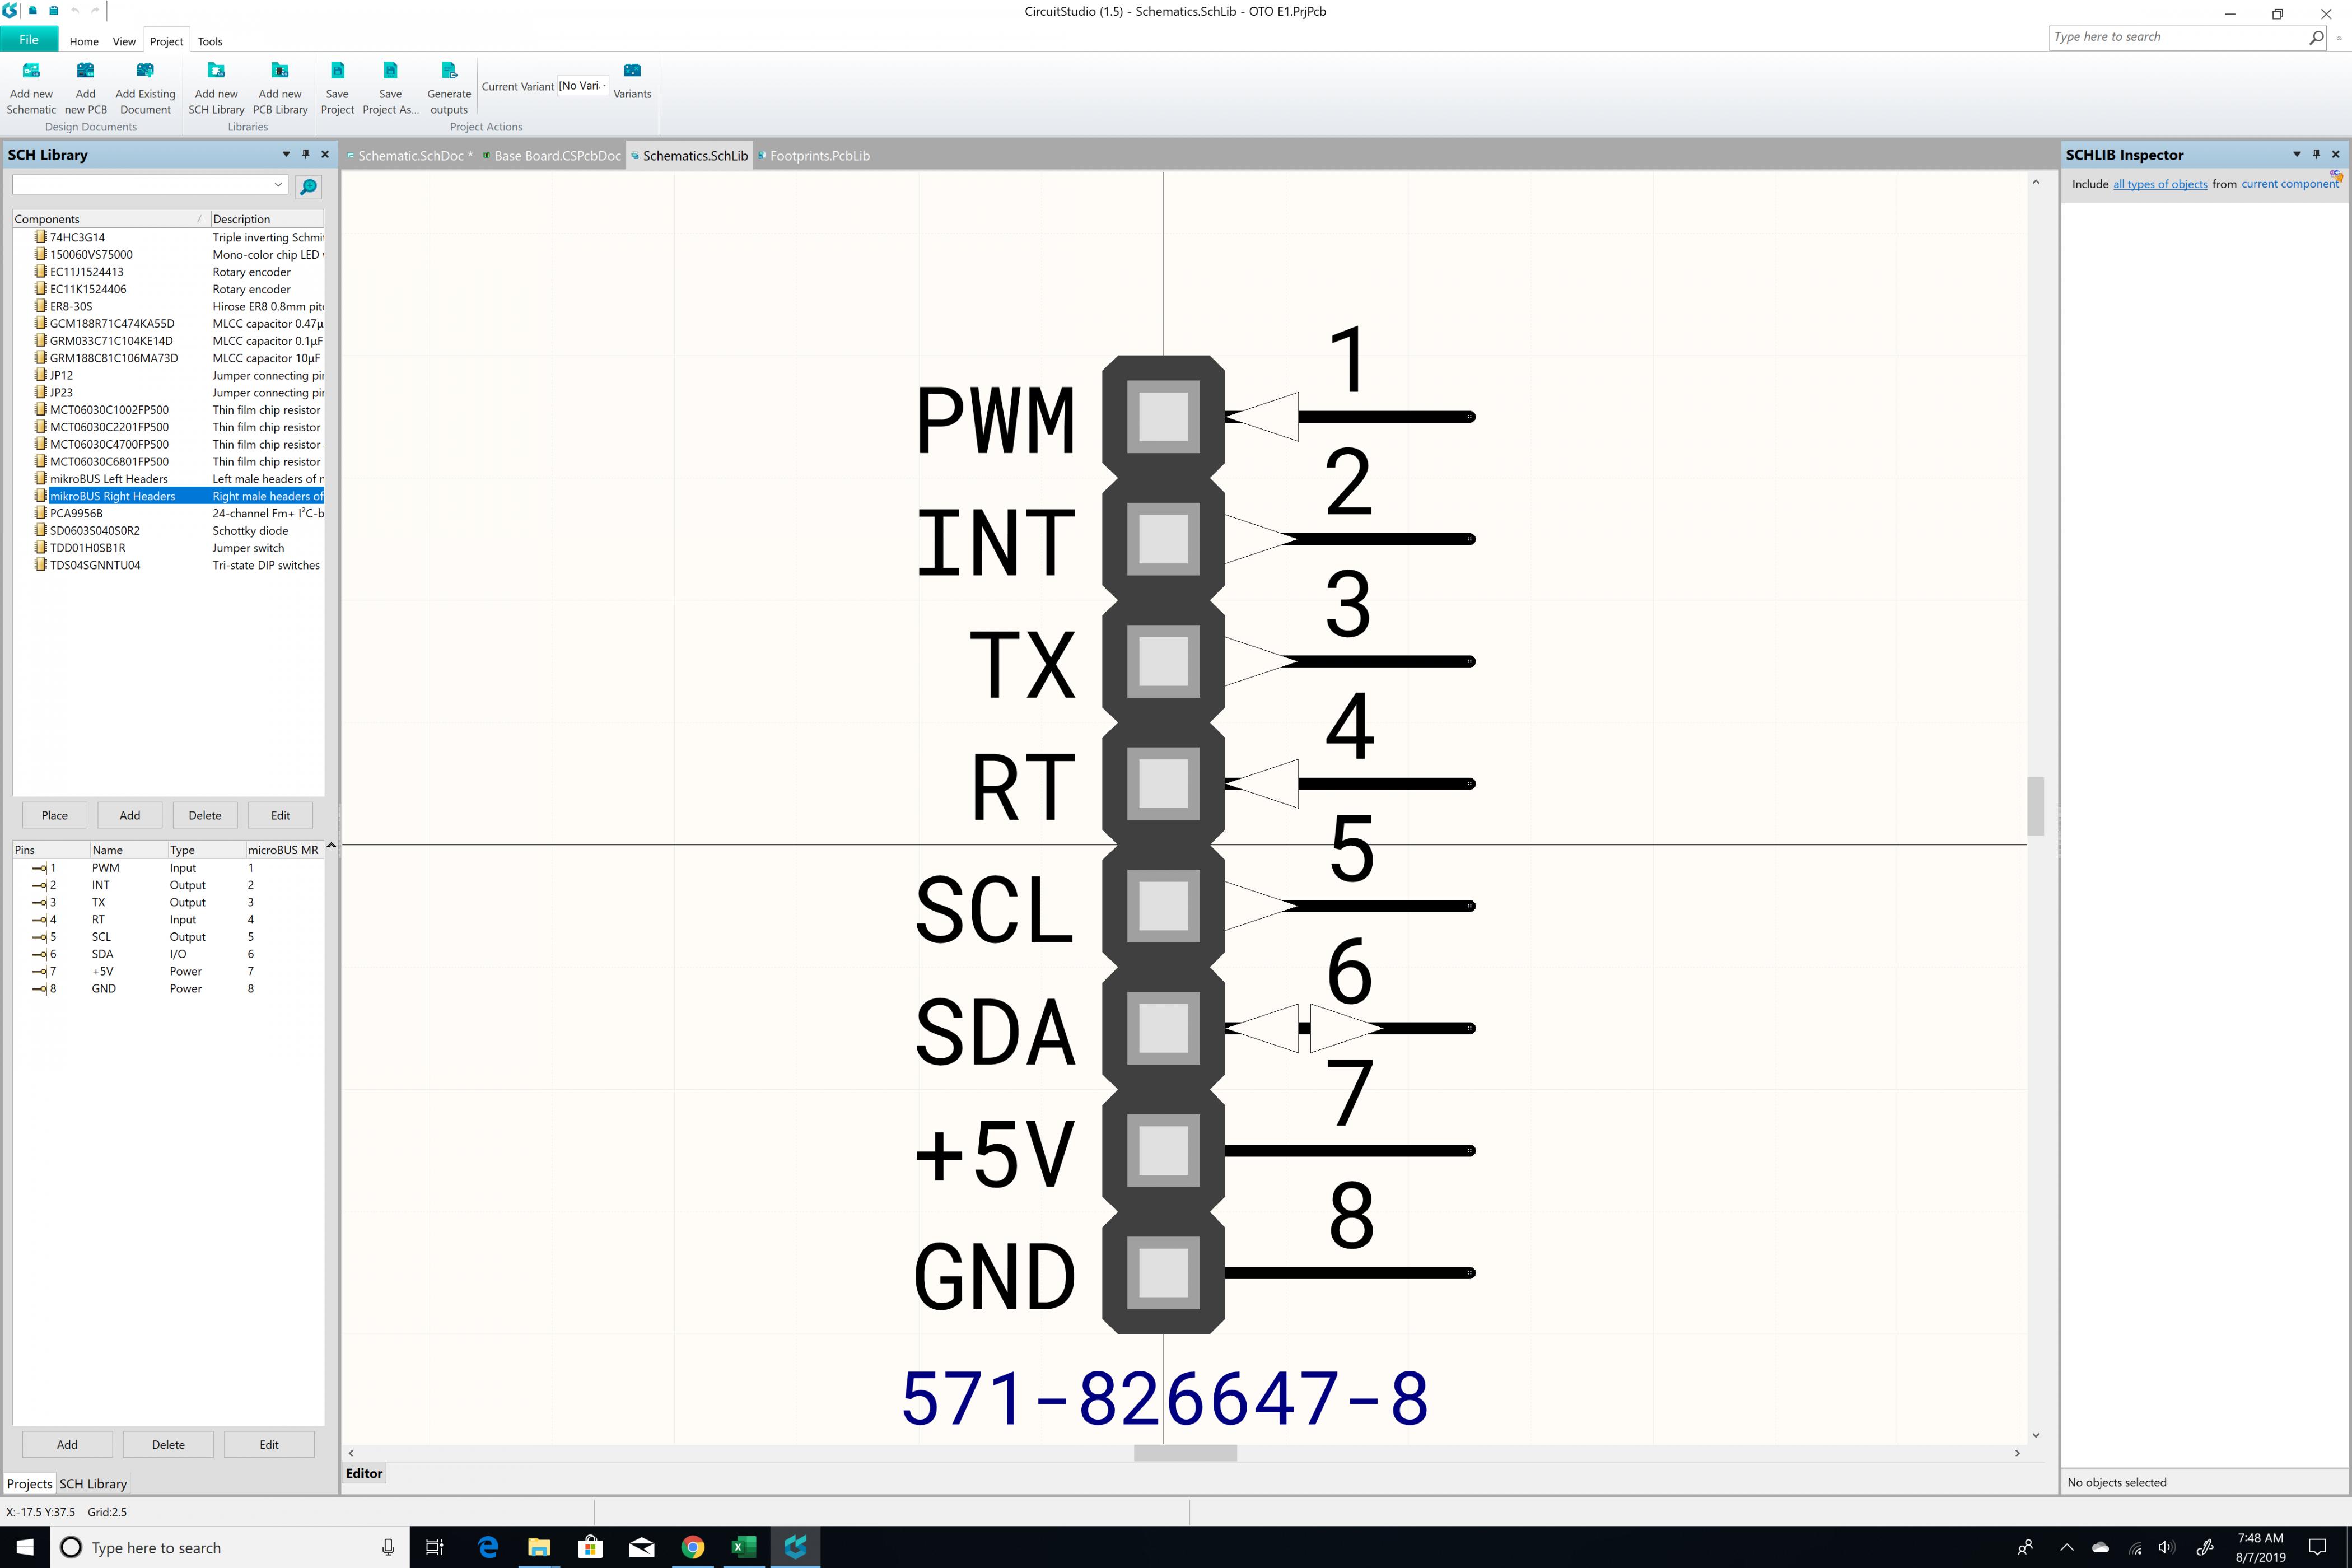Open the Variants manager
This screenshot has height=1568, width=2352.
(632, 80)
